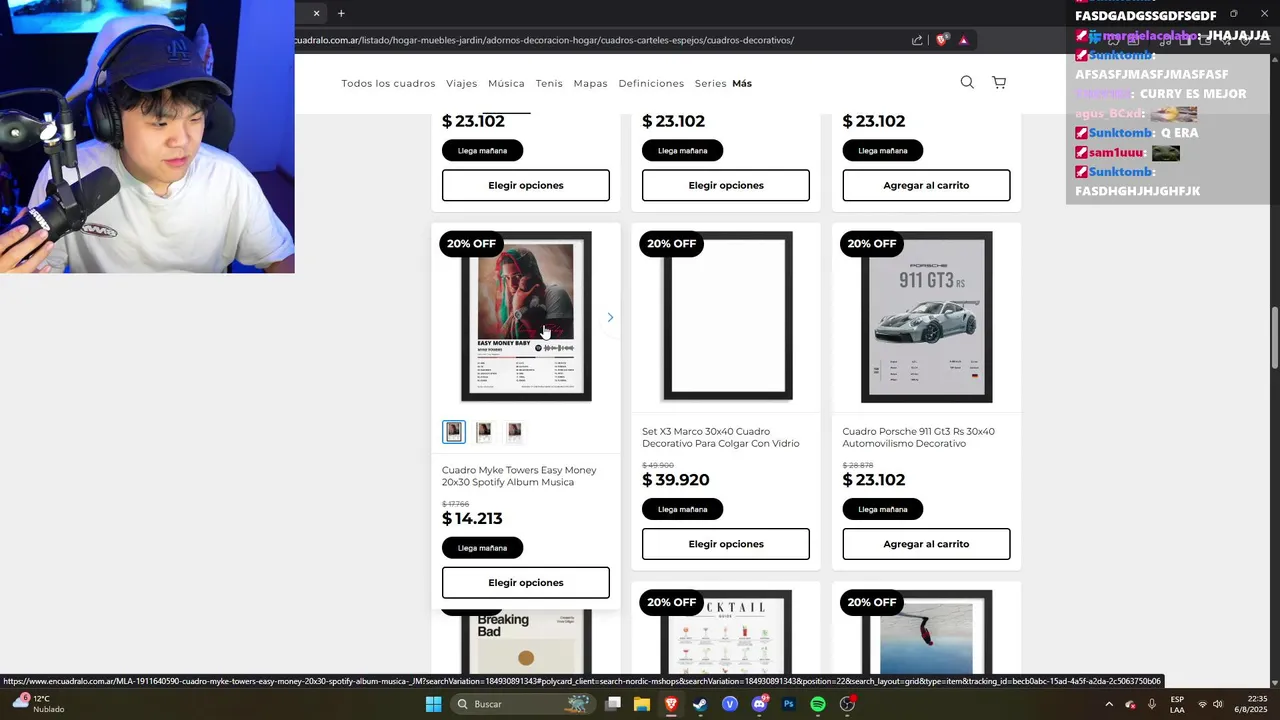The height and width of the screenshot is (720, 1280).
Task: Open the blue V app in taskbar
Action: pyautogui.click(x=730, y=704)
